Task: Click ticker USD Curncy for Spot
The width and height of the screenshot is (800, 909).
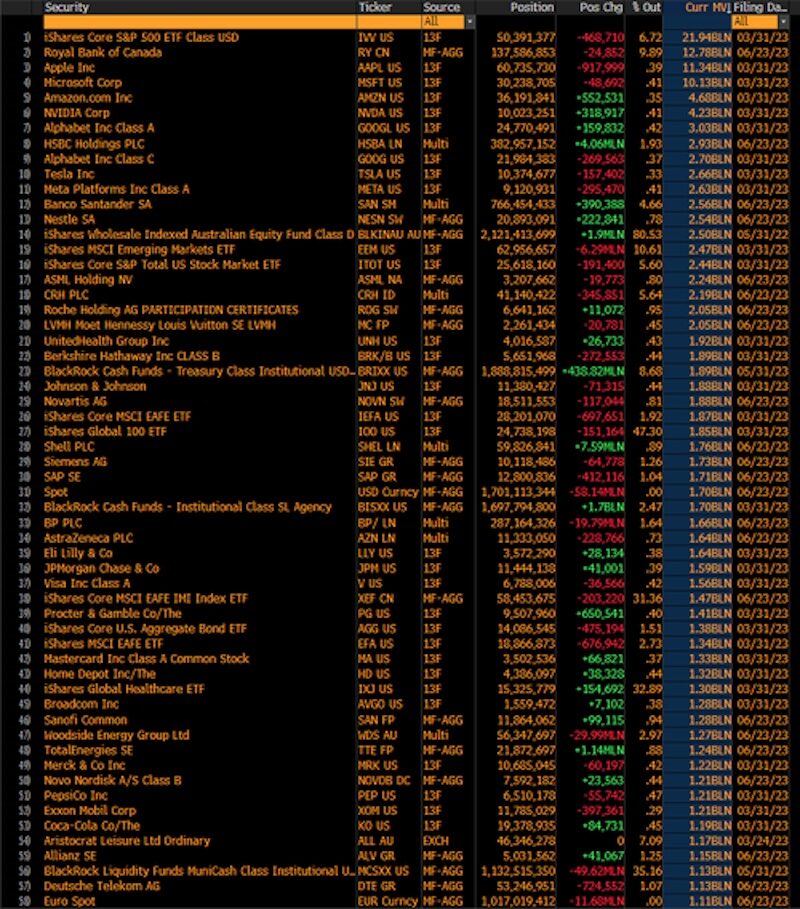Action: click(388, 492)
